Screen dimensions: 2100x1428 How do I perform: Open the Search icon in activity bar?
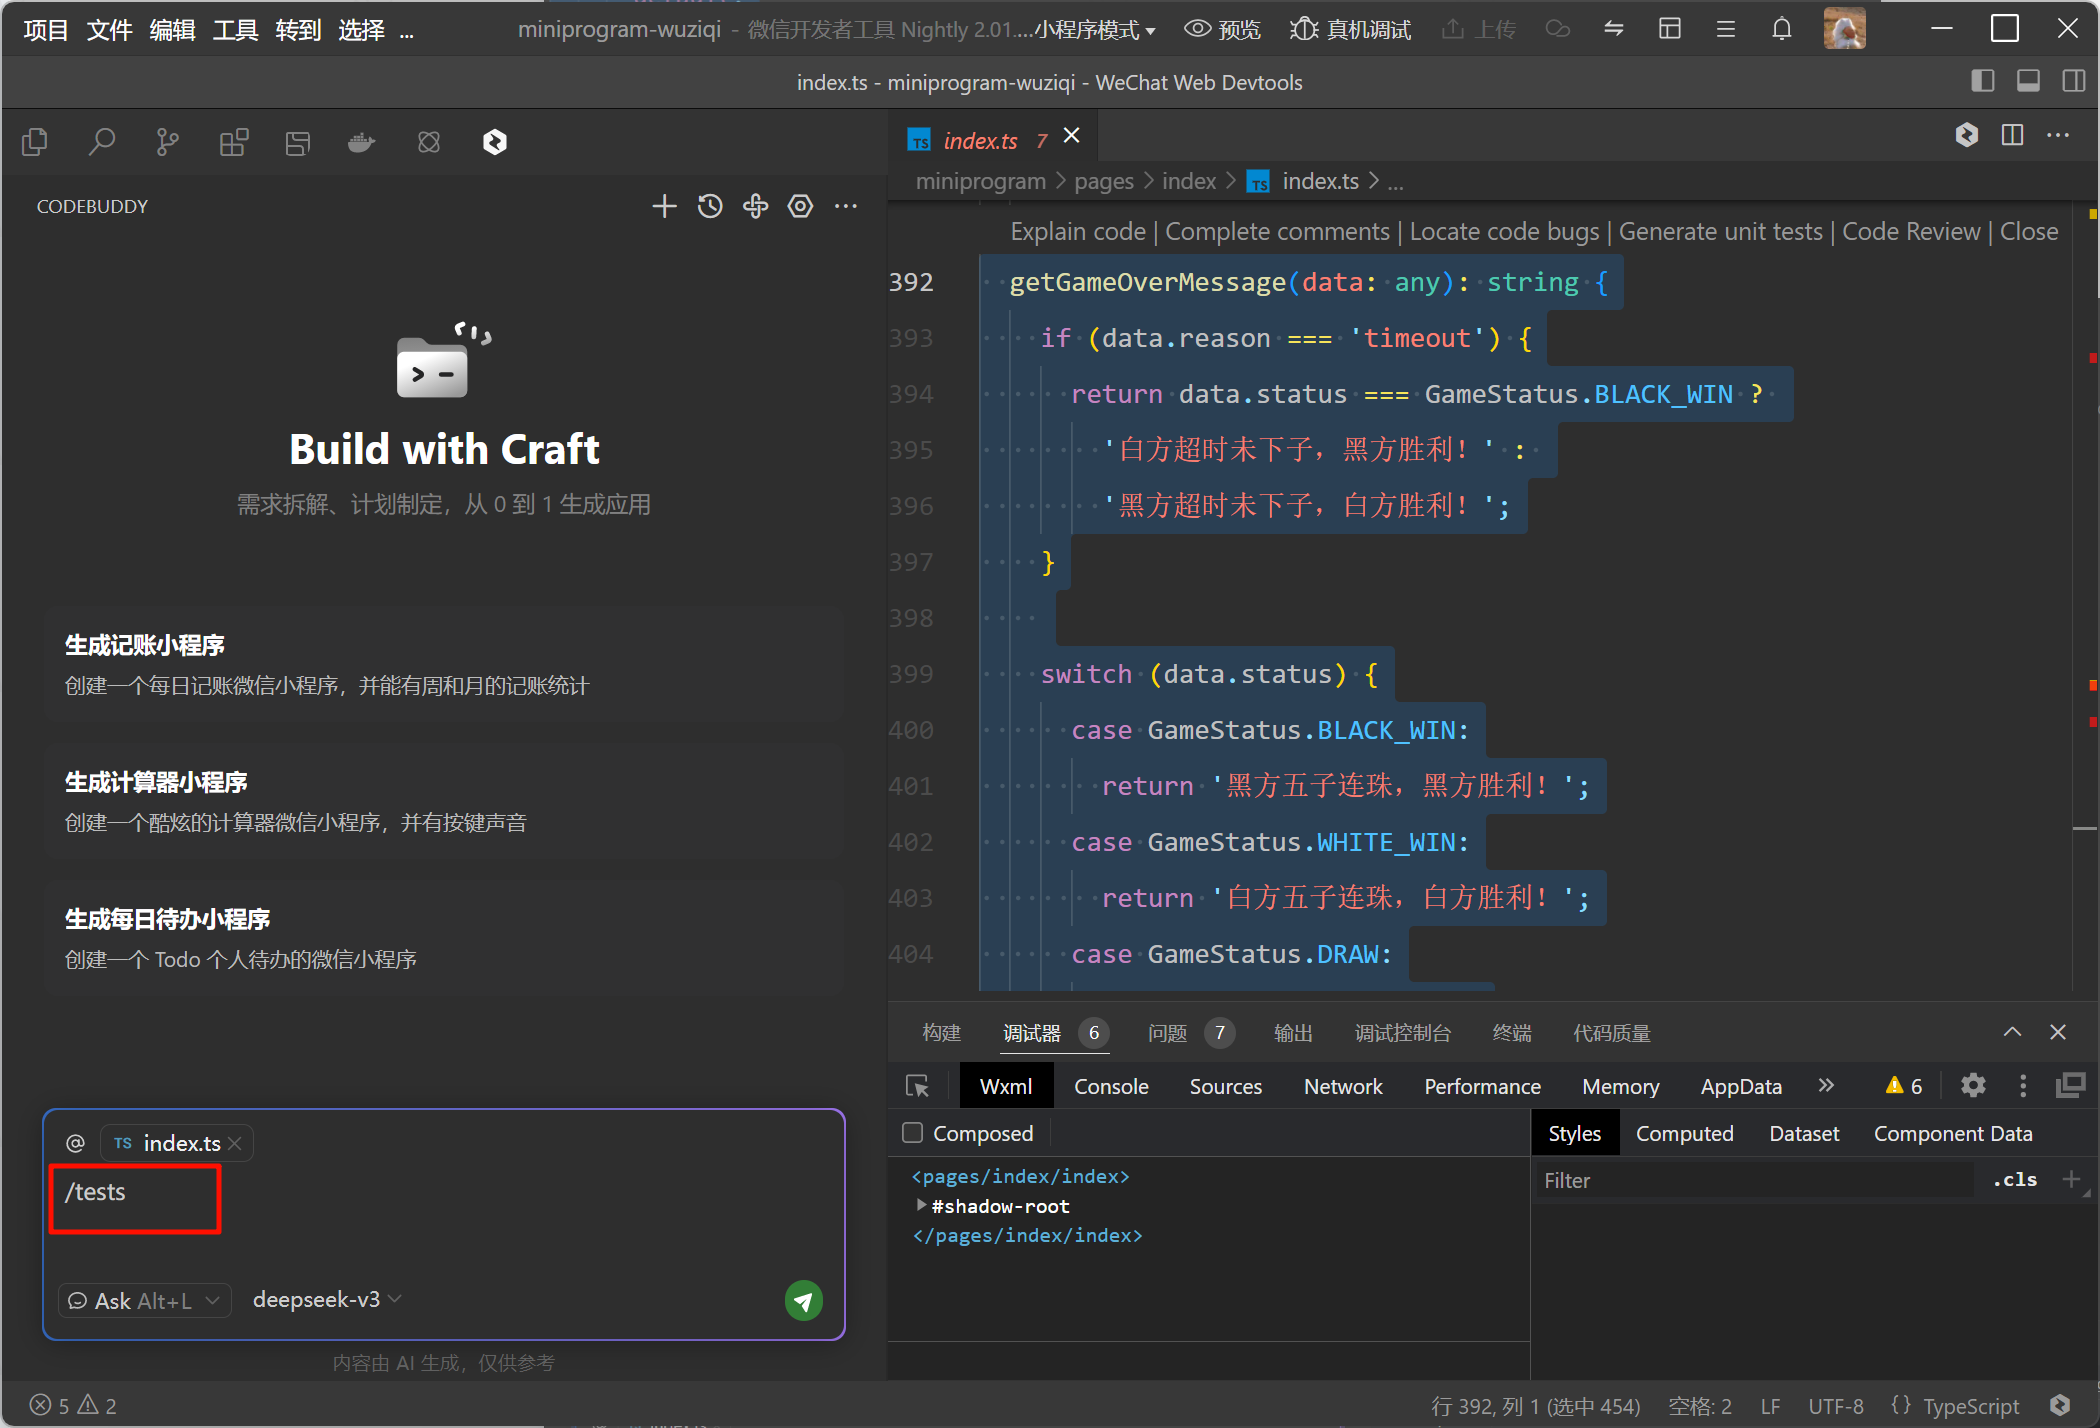[101, 142]
